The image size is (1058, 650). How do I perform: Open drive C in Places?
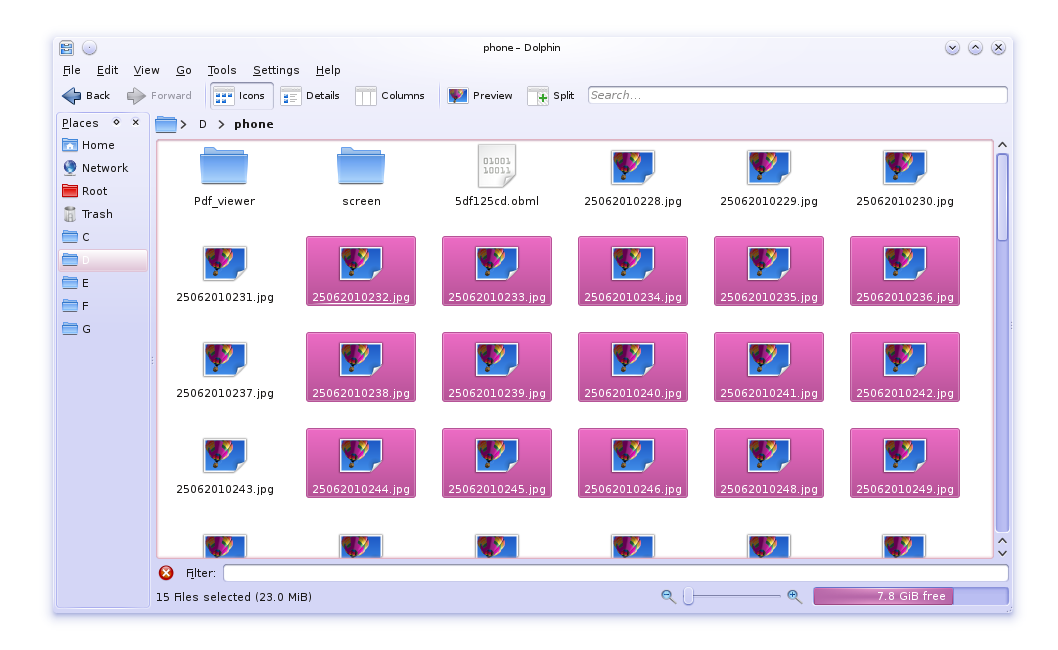(x=103, y=237)
